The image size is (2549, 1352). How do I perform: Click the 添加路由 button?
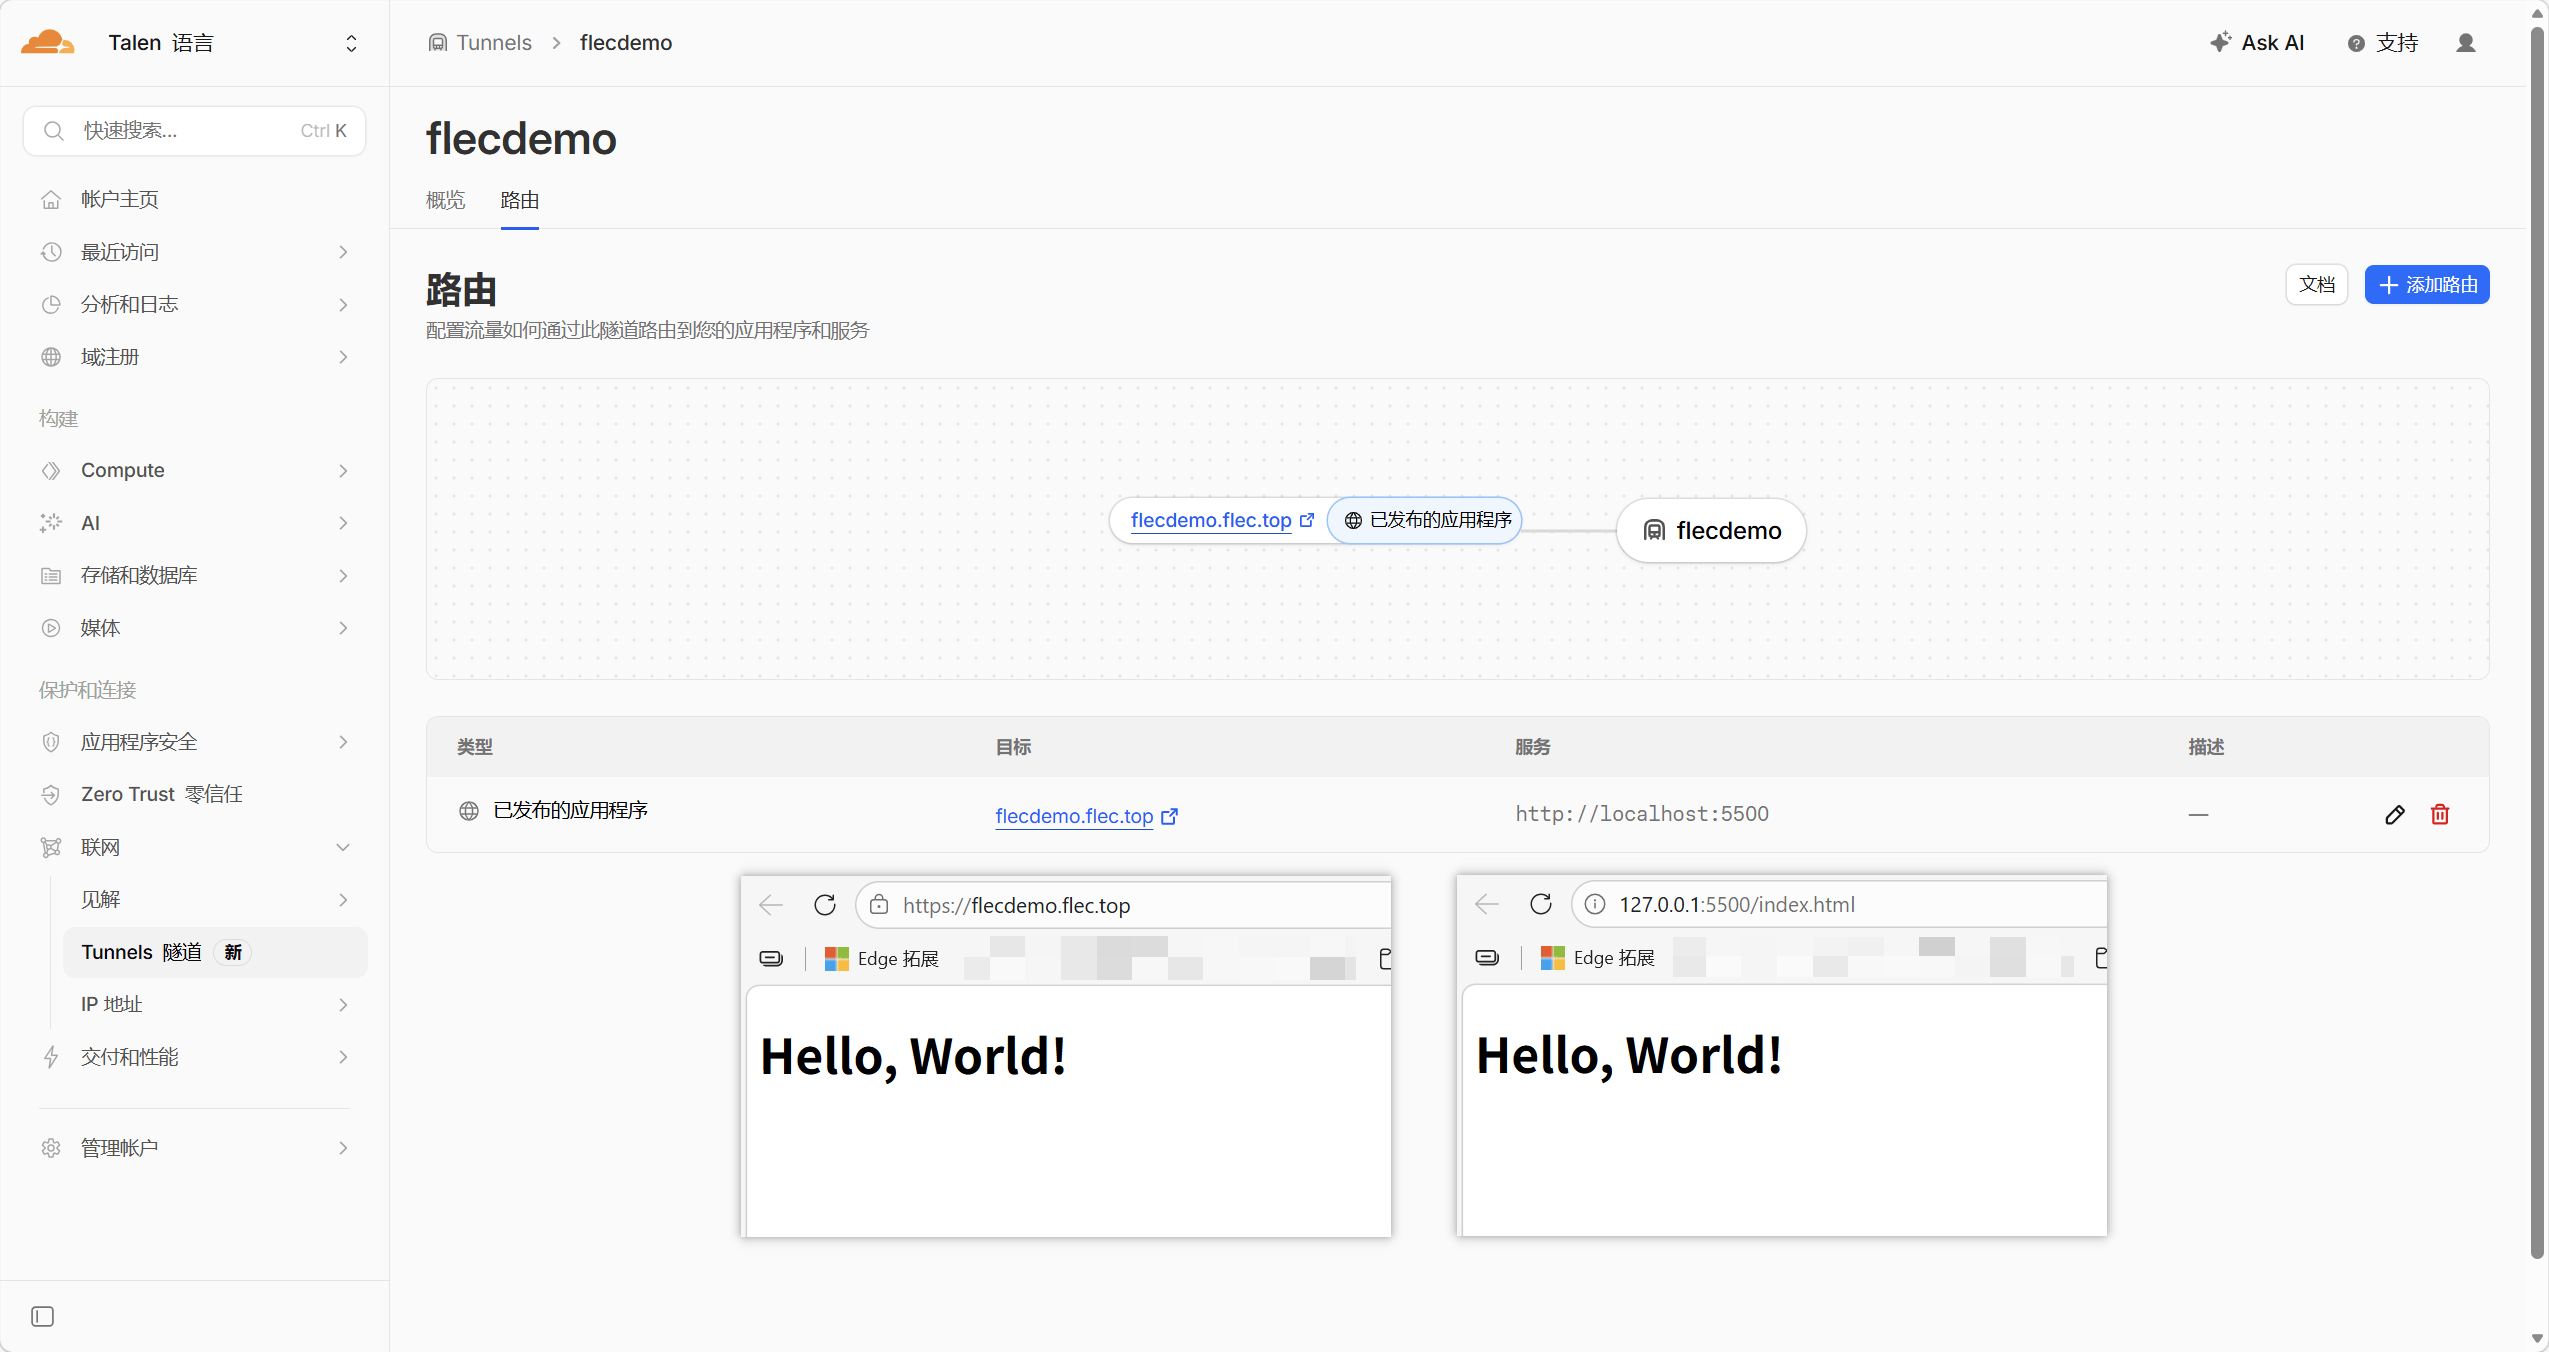(x=2426, y=285)
